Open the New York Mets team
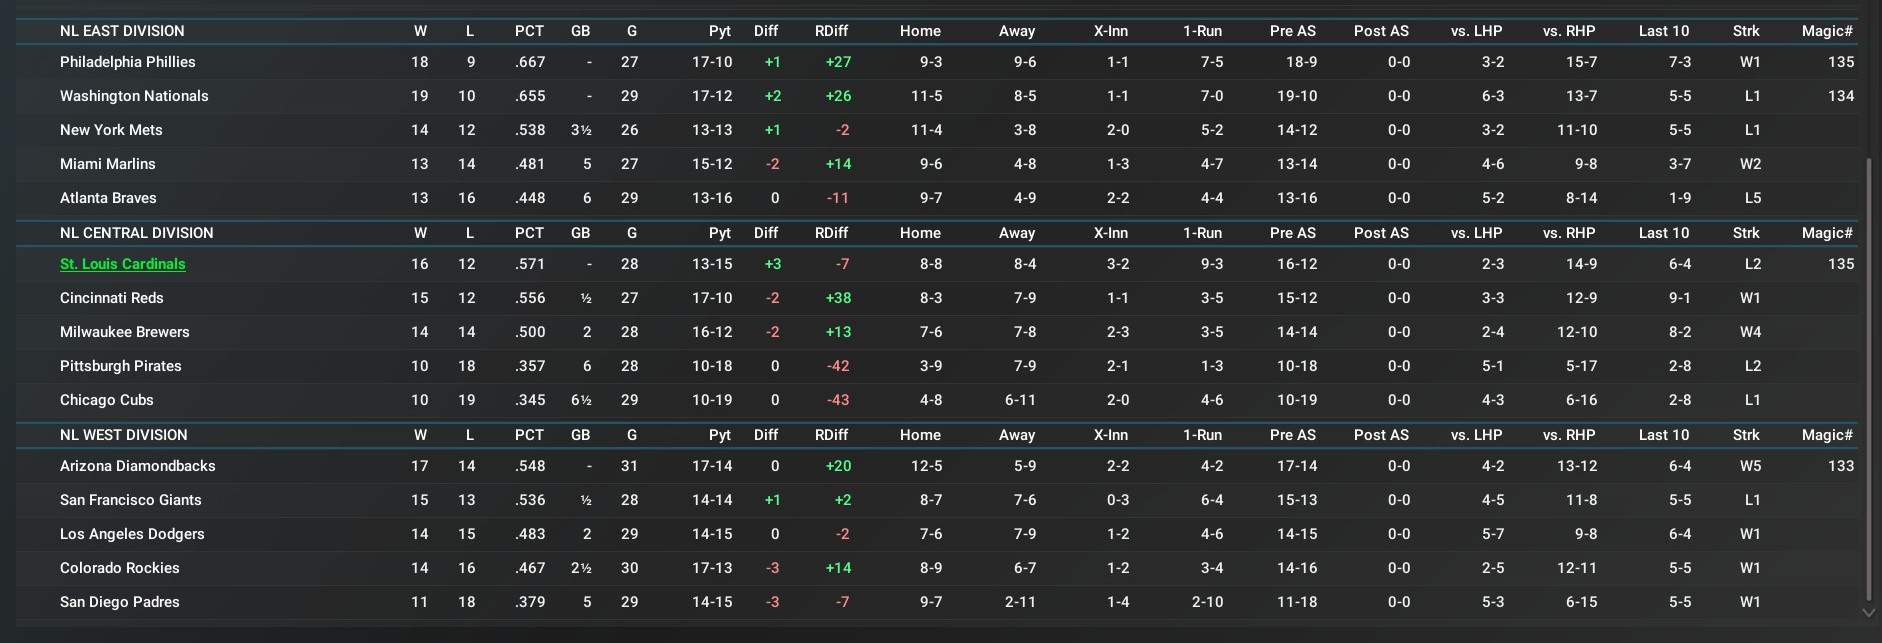 [x=111, y=130]
